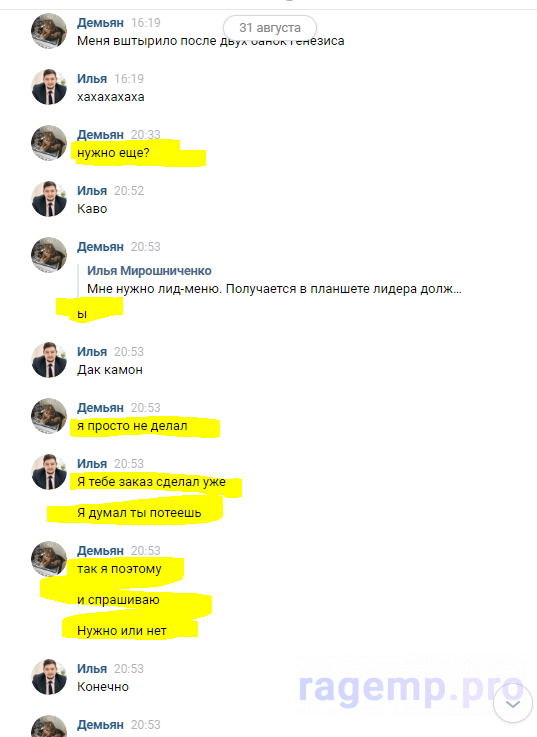Click the scroll-to-bottom chevron button
This screenshot has height=737, width=537.
tap(513, 703)
